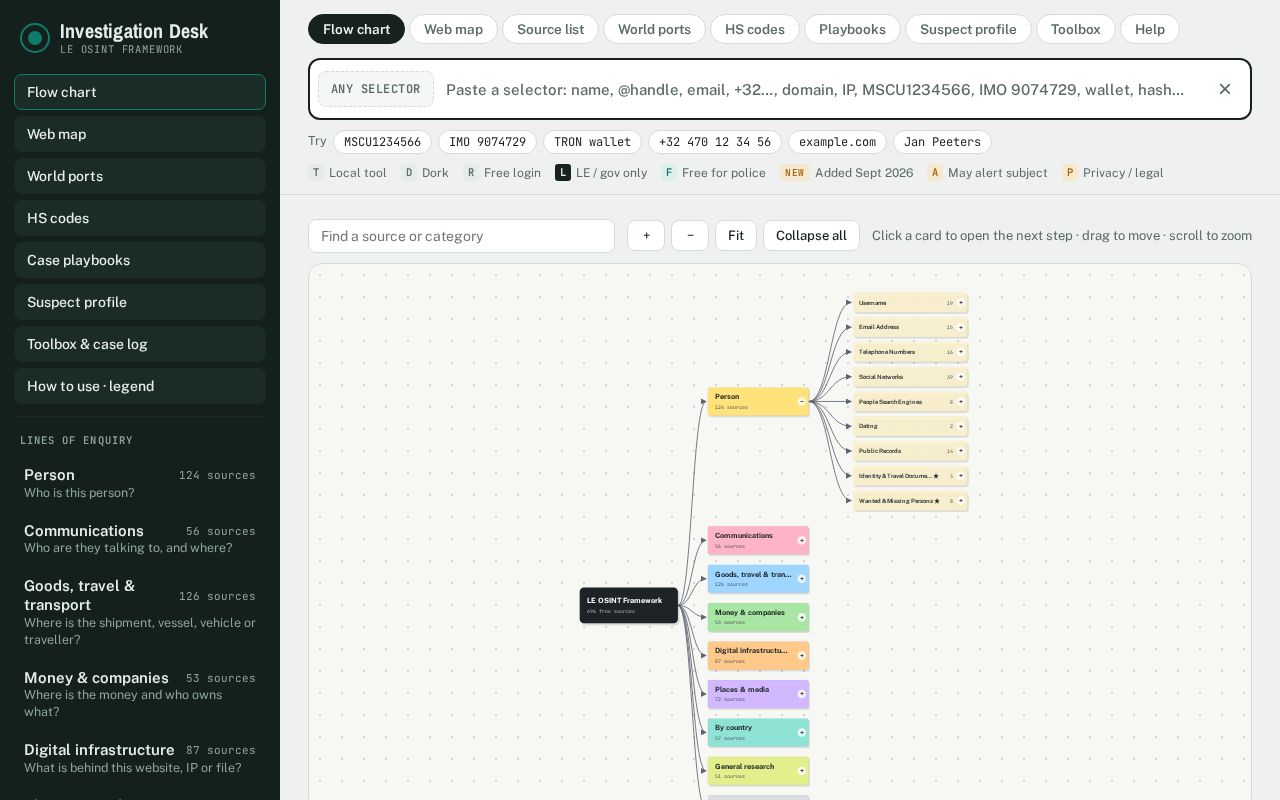
Task: Click the Investigation Desk logo icon
Action: click(35, 38)
